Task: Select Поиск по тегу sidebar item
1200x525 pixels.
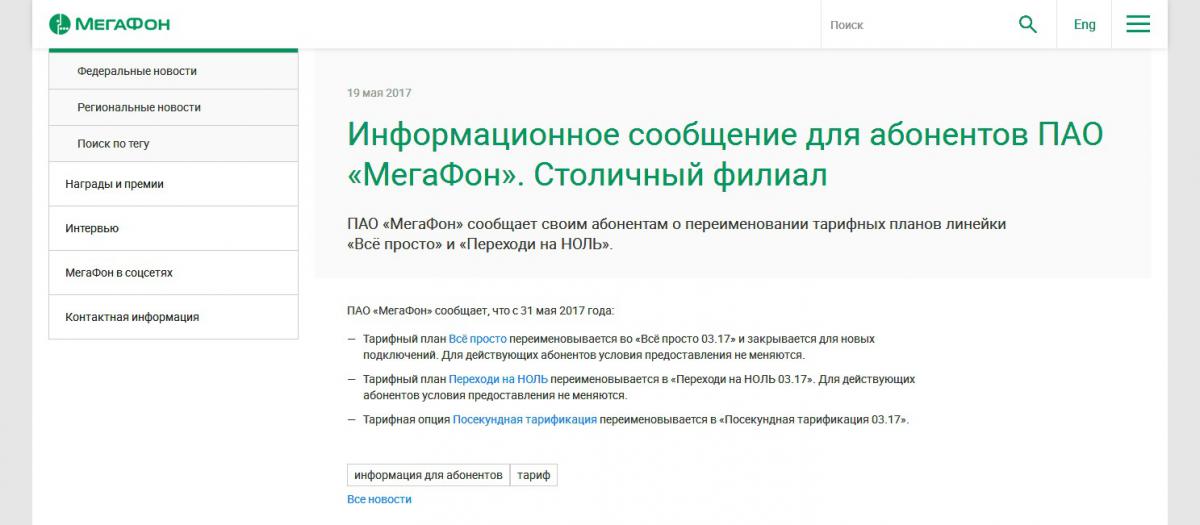Action: click(x=113, y=143)
